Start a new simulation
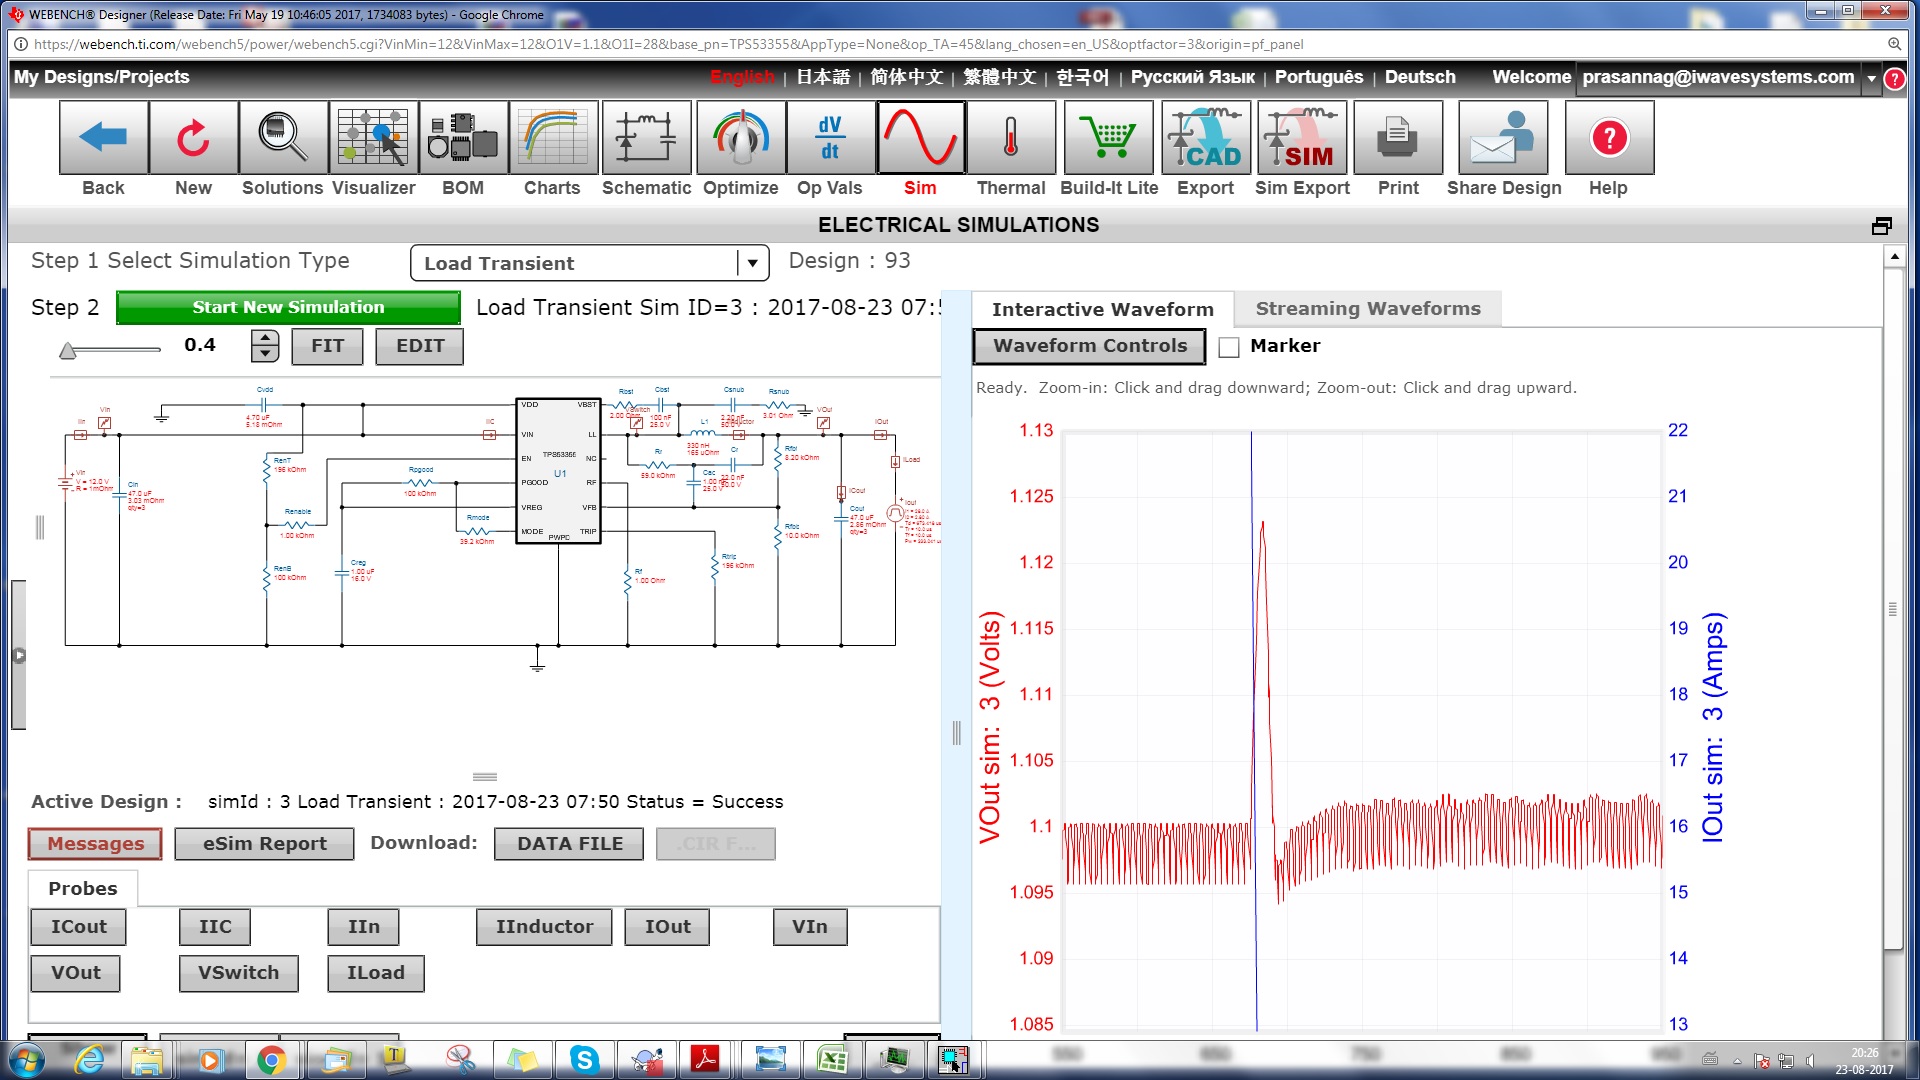This screenshot has height=1080, width=1920. [287, 307]
